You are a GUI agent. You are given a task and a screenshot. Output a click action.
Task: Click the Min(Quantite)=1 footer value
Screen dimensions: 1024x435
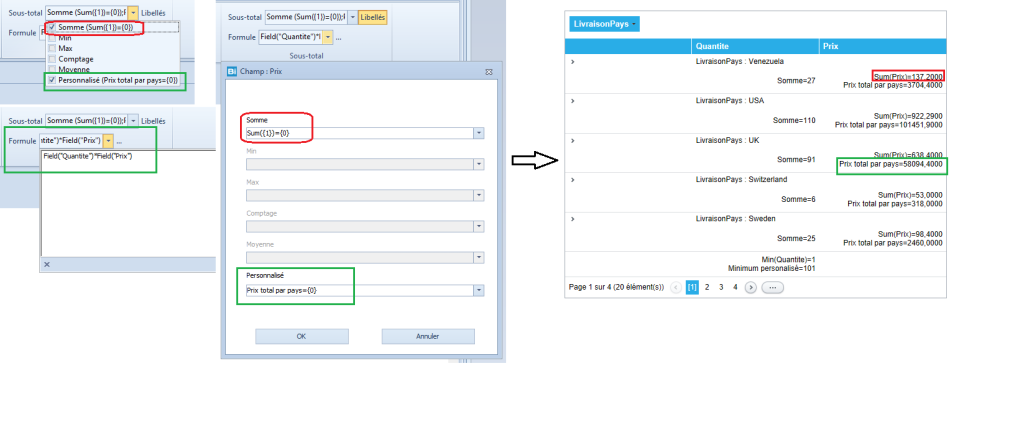788,259
